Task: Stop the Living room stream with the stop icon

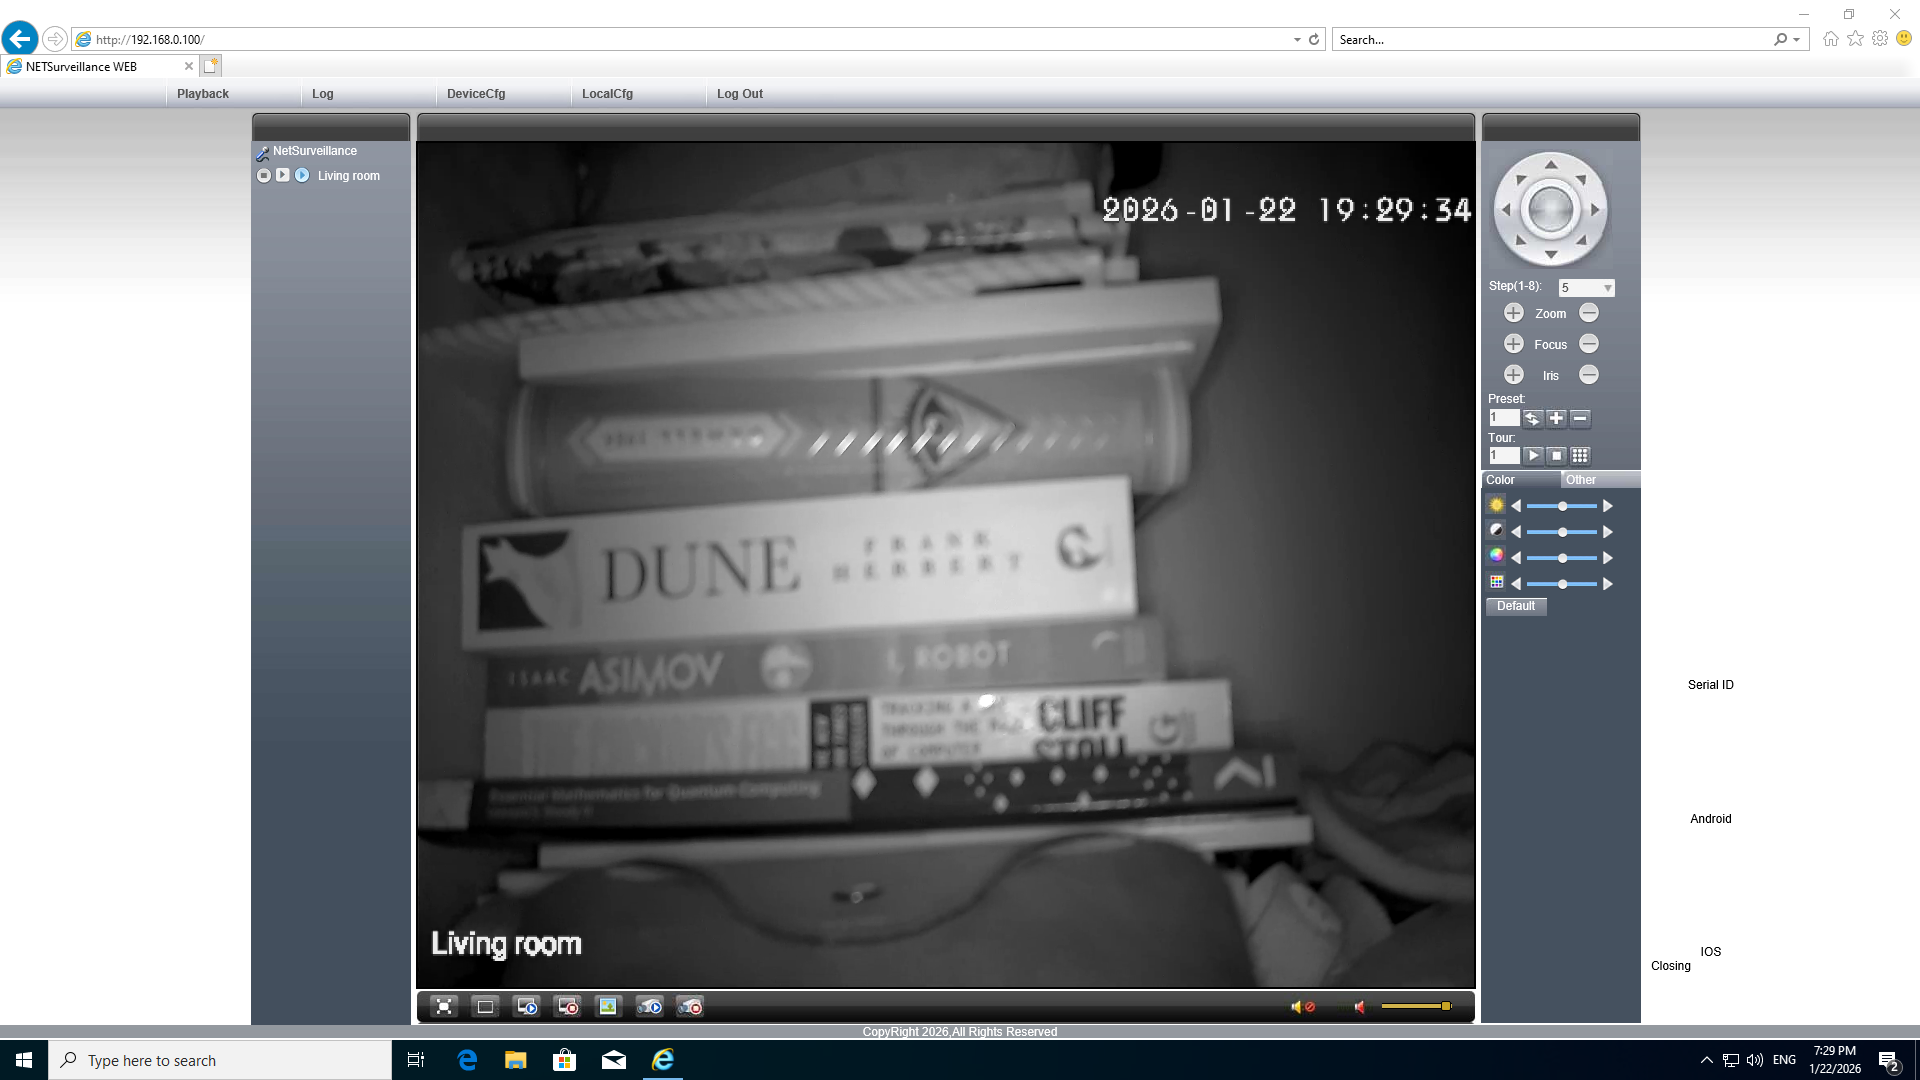Action: [264, 175]
